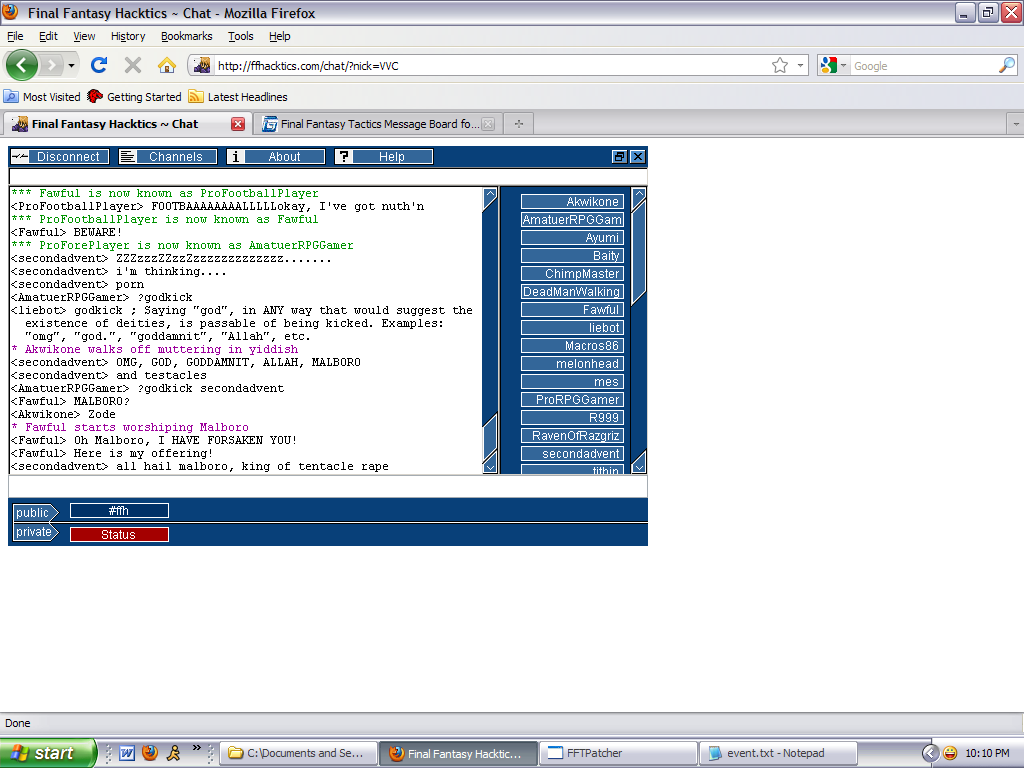Select user R999 in the list

point(573,417)
